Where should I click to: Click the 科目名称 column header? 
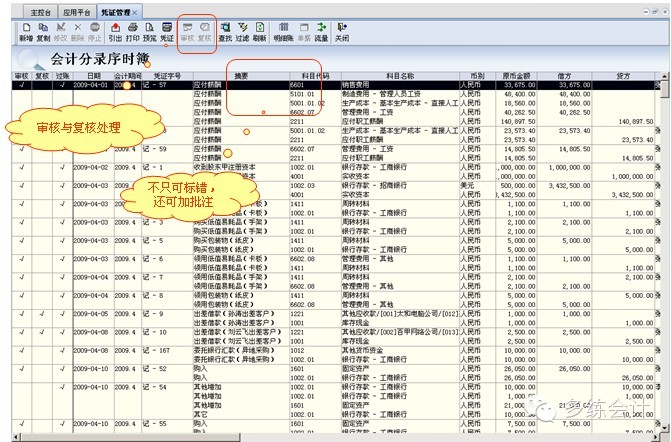click(400, 76)
